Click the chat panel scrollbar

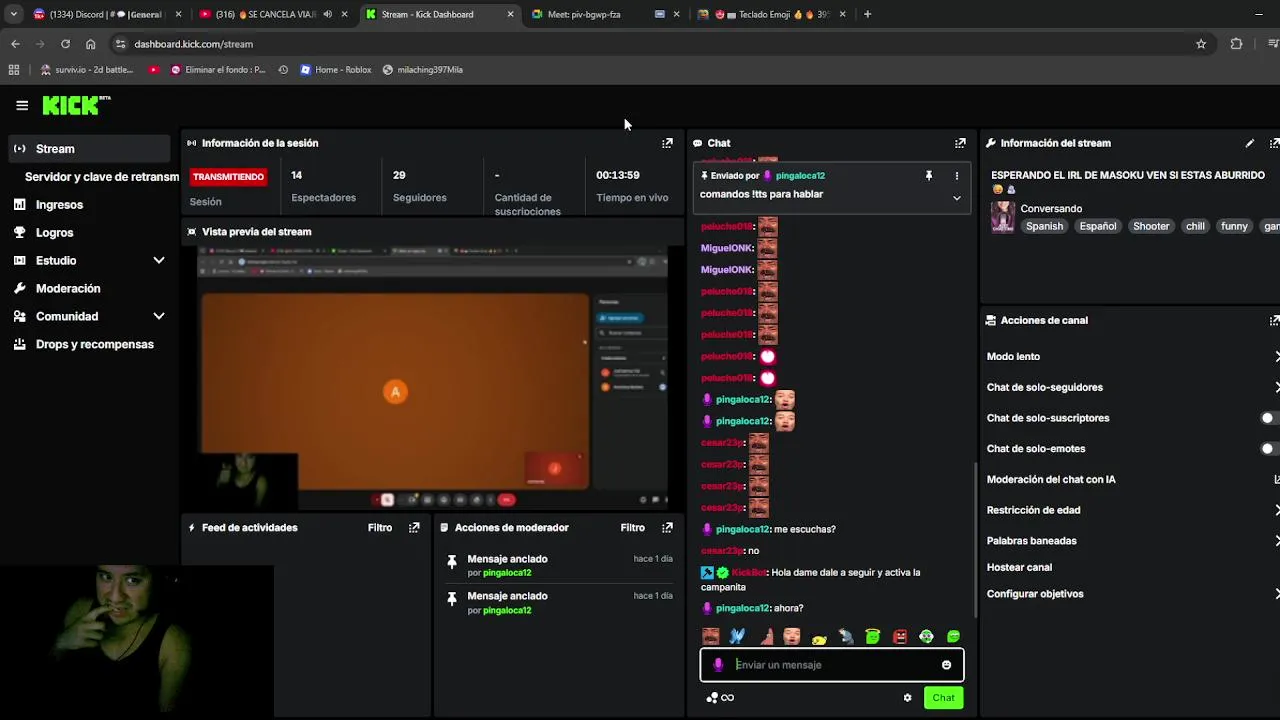coord(976,540)
